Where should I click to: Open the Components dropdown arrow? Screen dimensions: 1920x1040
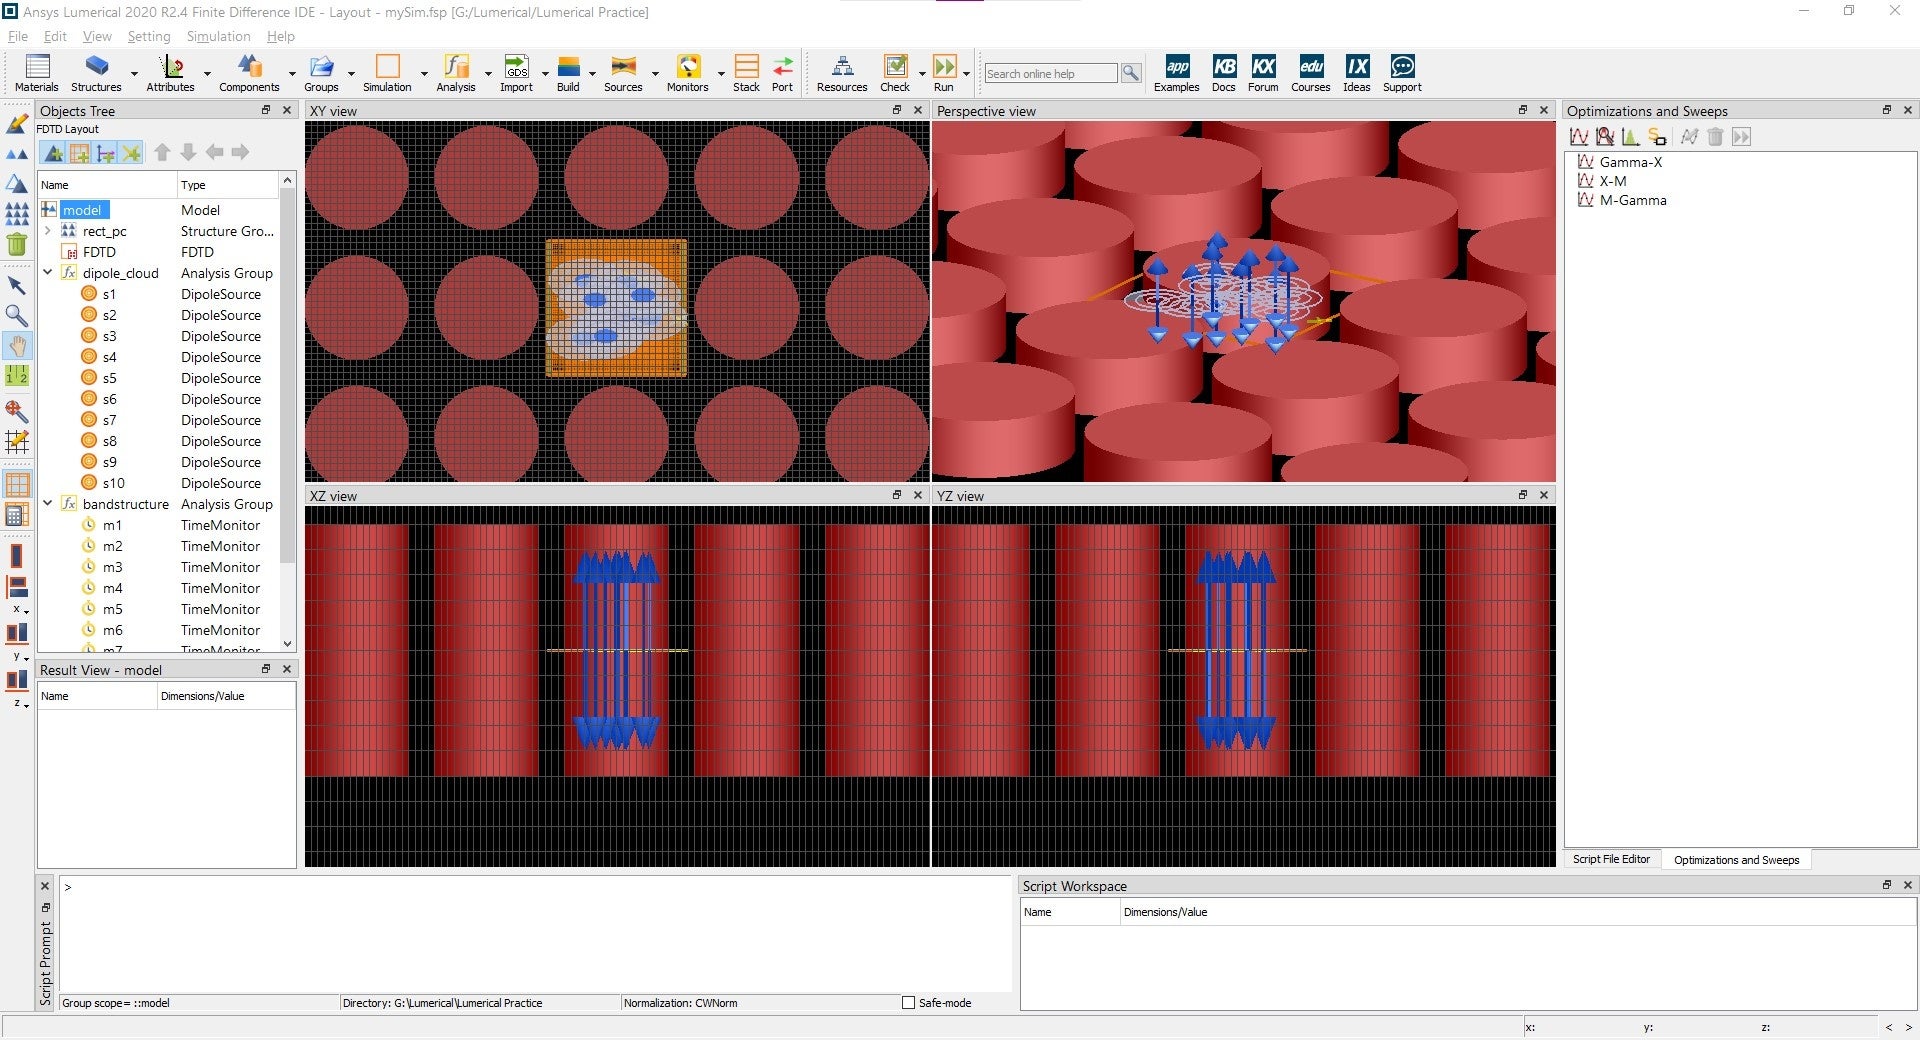(292, 73)
